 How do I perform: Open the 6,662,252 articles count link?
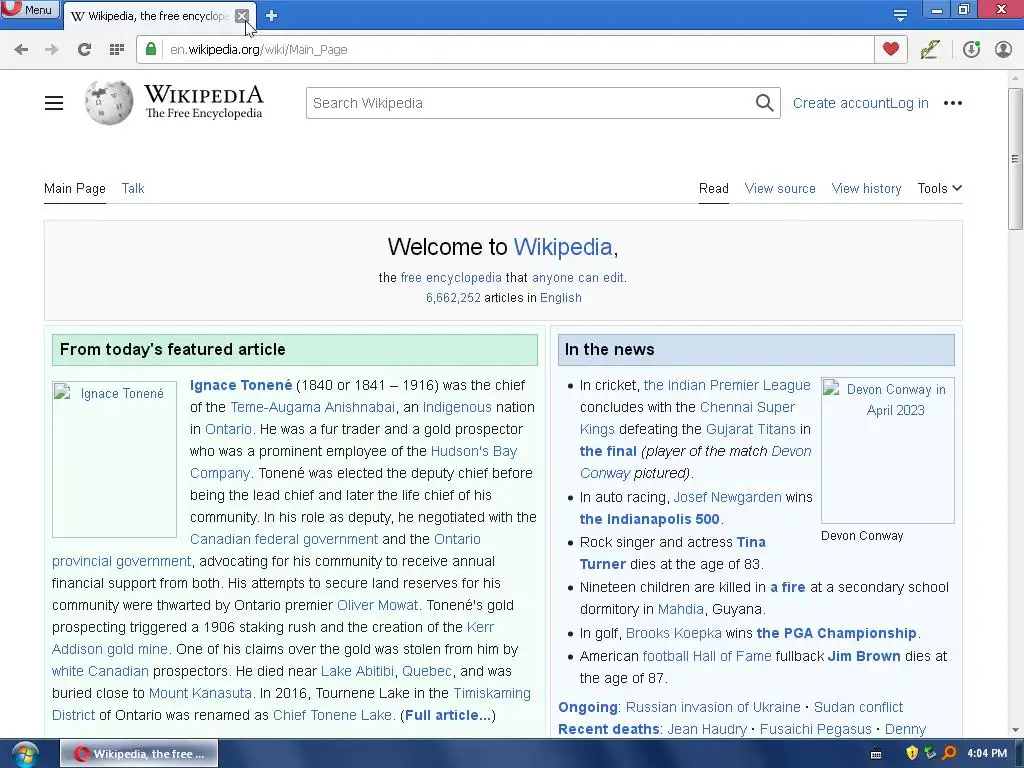(453, 298)
